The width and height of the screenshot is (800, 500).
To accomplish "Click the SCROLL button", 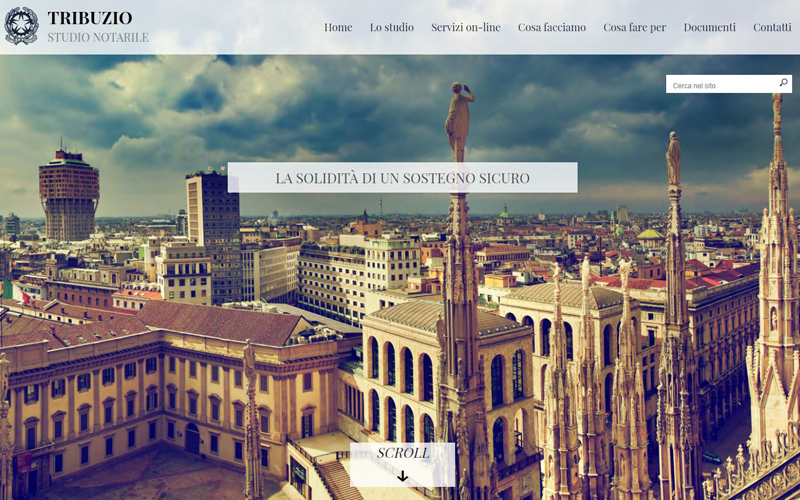I will click(403, 465).
